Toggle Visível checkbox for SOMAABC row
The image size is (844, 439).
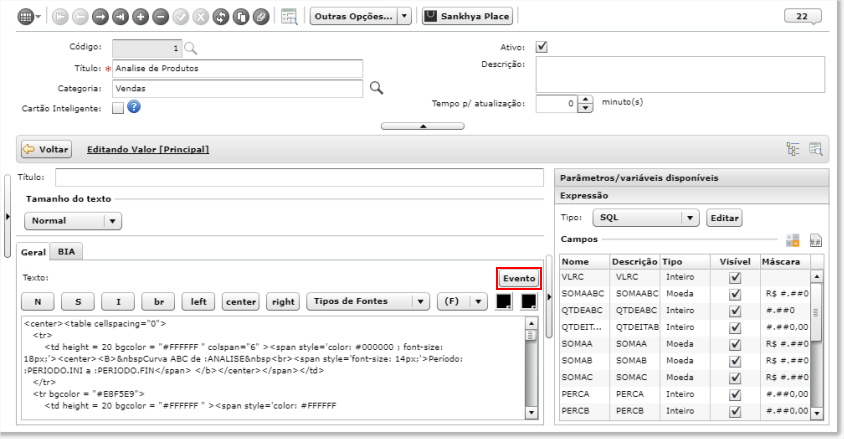tap(735, 294)
